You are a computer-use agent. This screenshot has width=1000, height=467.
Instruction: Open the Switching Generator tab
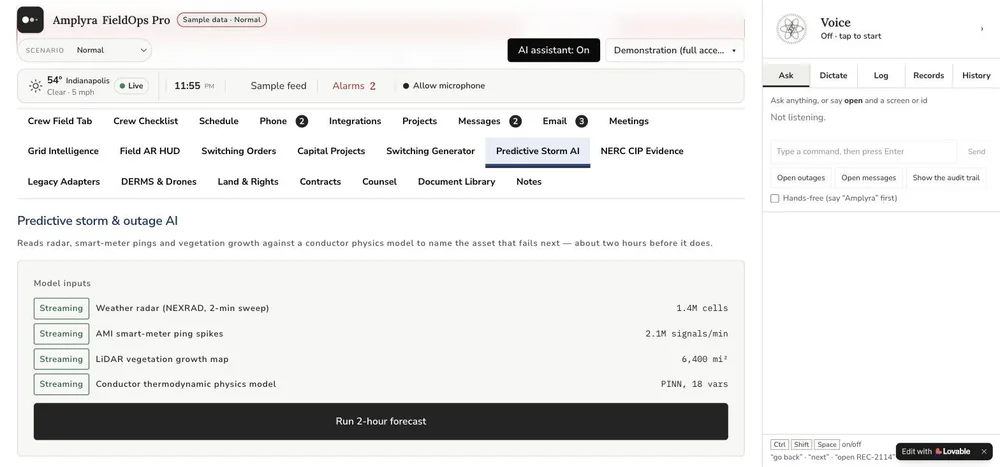430,151
